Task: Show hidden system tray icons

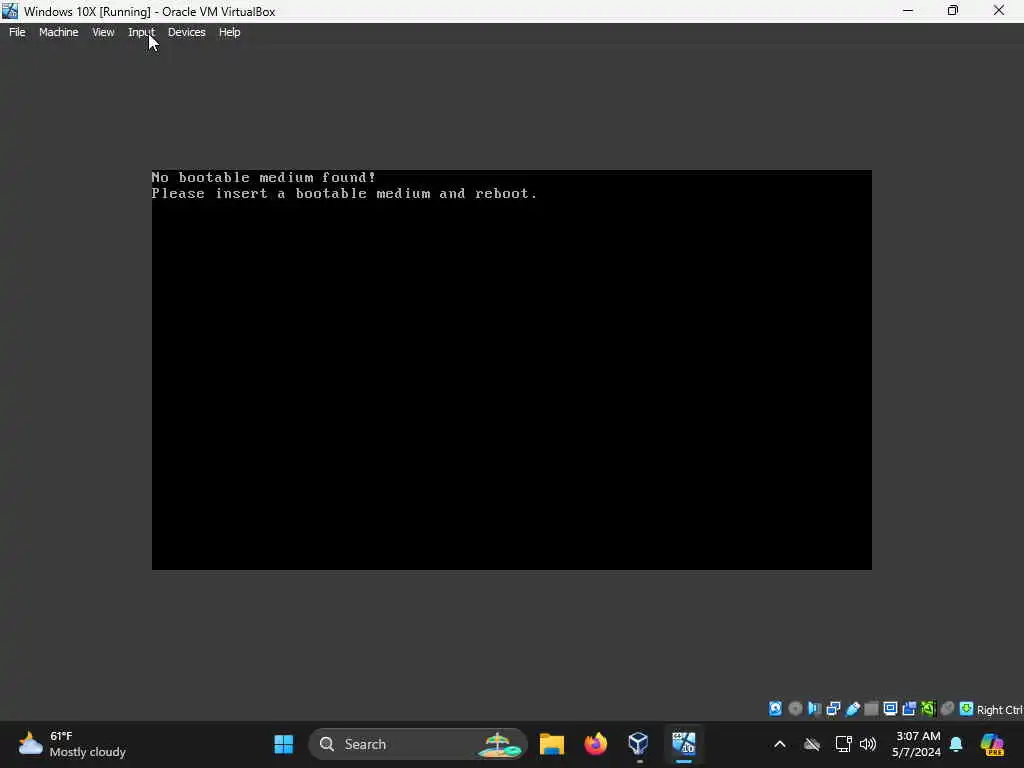Action: tap(780, 744)
